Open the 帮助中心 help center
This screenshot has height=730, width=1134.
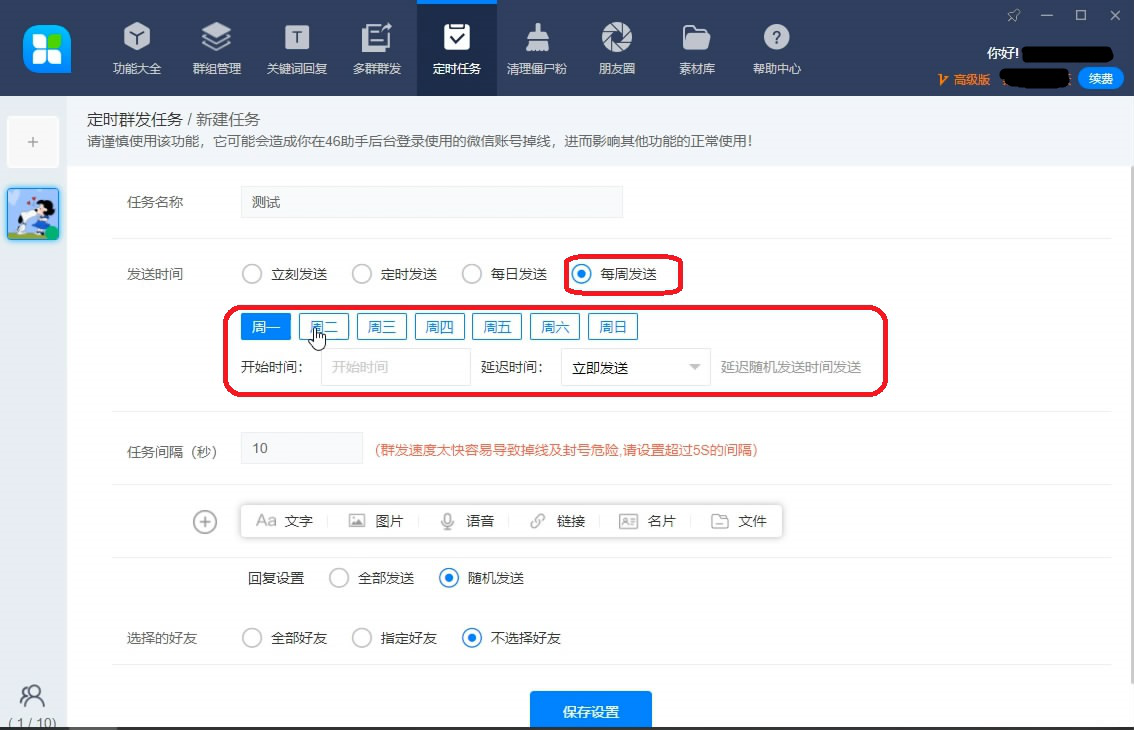coord(776,47)
